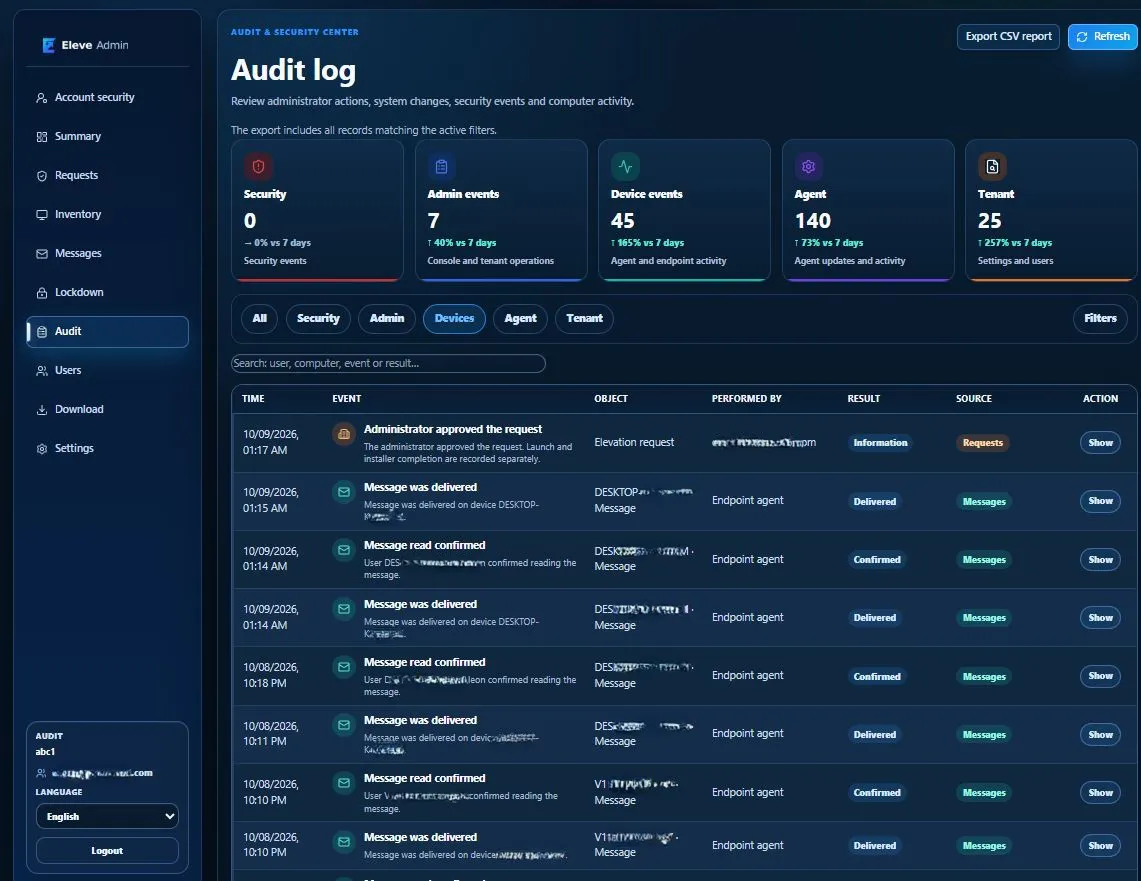Click the Elevation request object cell
This screenshot has width=1141, height=881.
point(634,442)
